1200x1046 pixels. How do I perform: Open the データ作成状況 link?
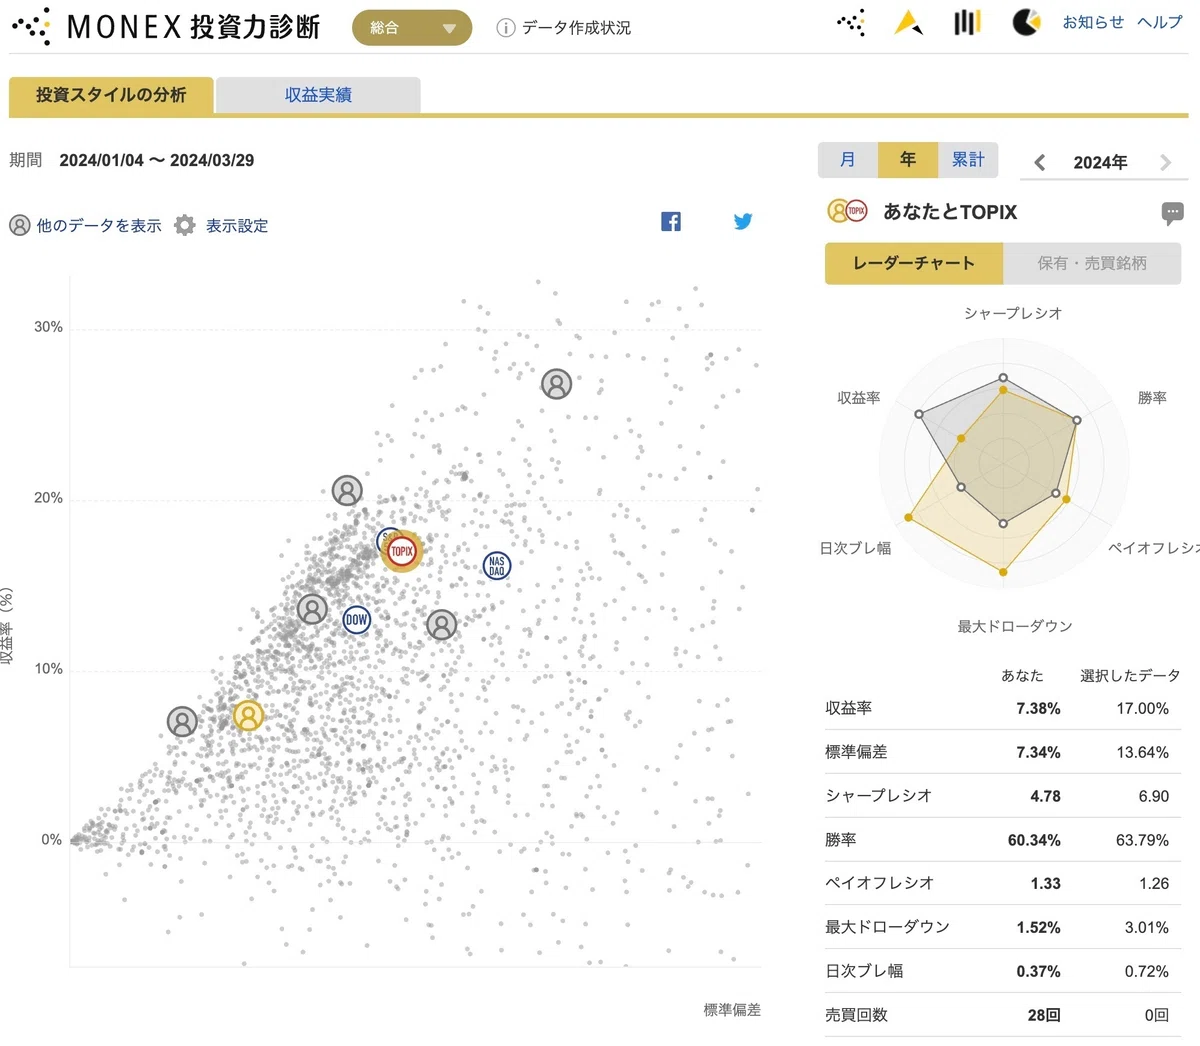576,28
